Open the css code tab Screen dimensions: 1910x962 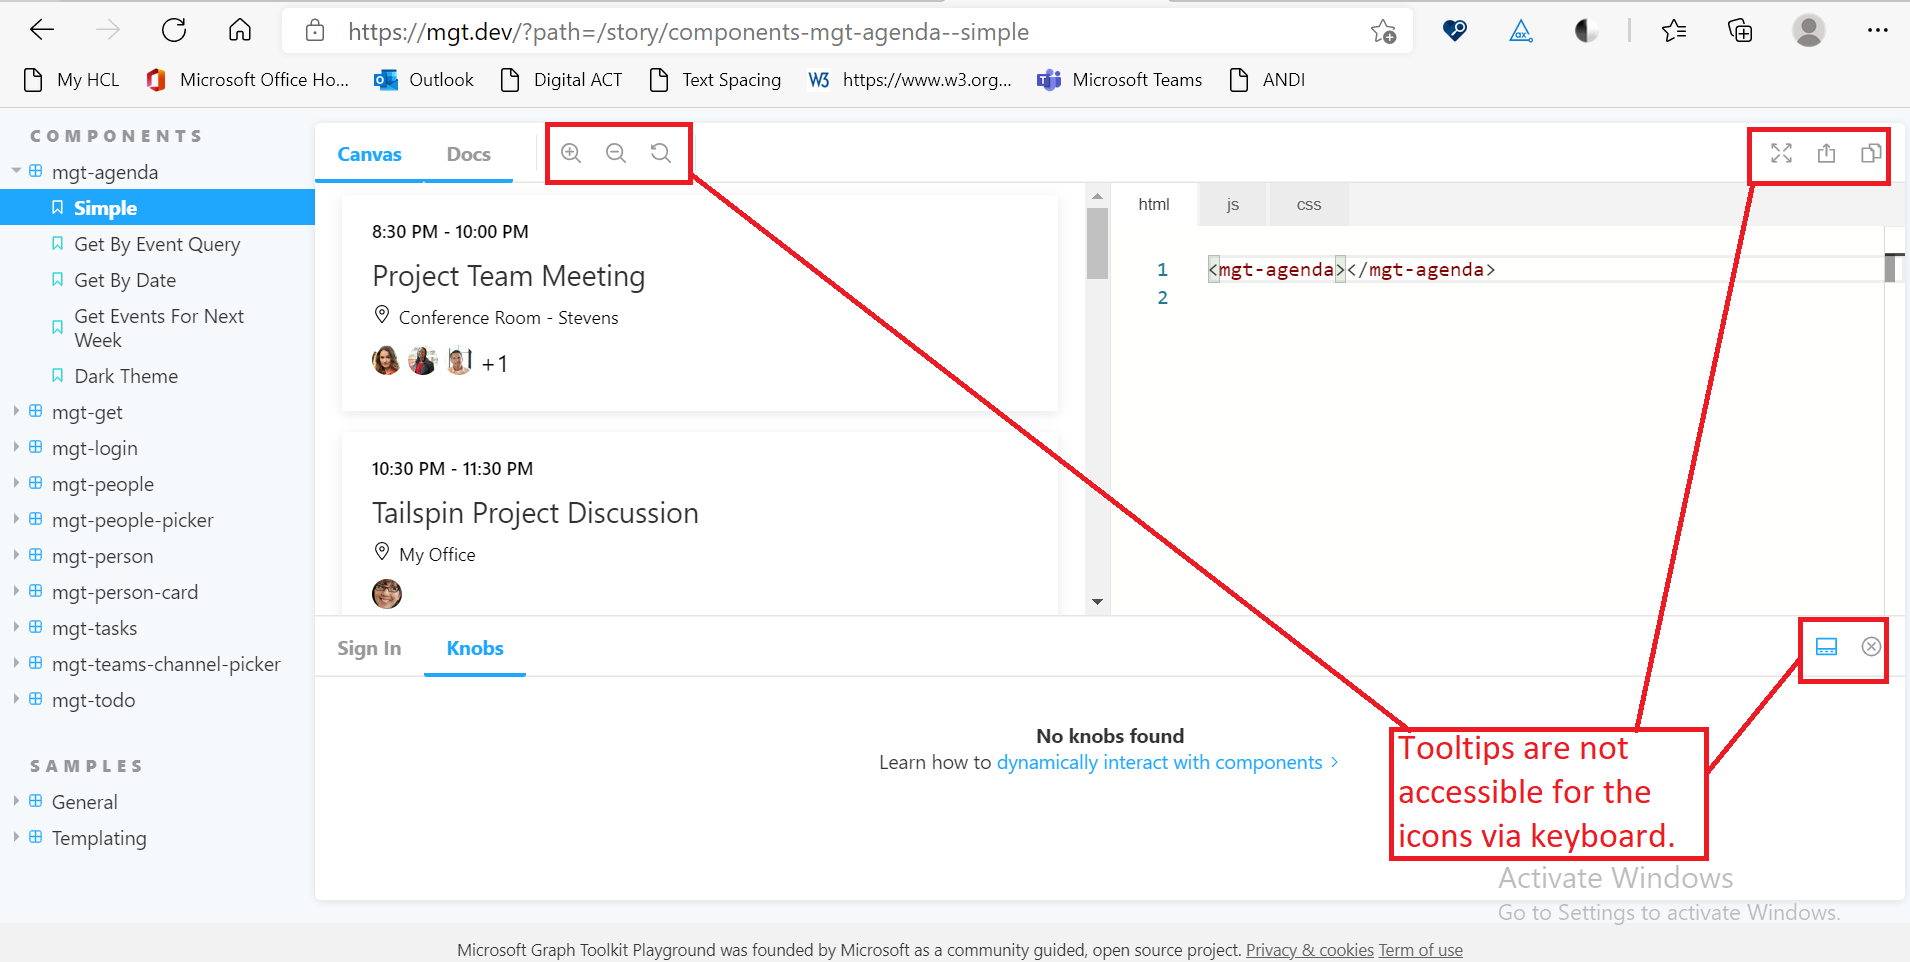1308,204
